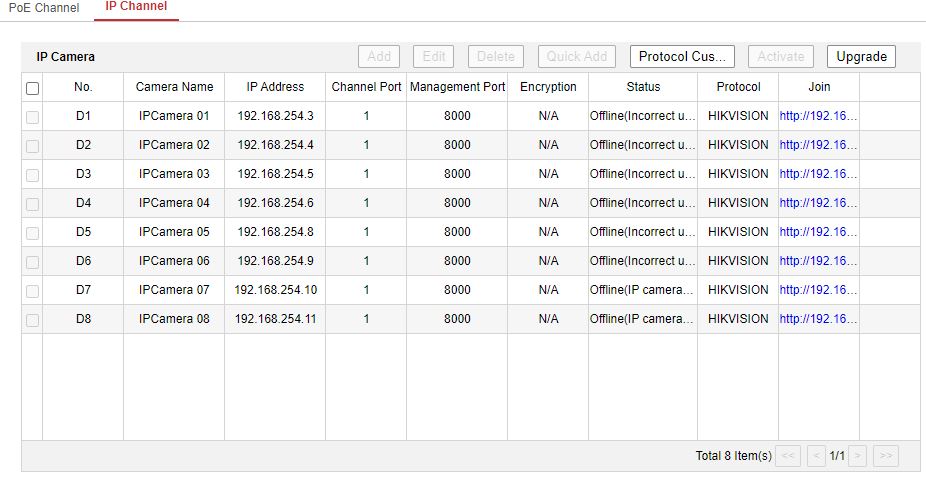Click the Quick Add button
The image size is (926, 488).
pyautogui.click(x=577, y=57)
